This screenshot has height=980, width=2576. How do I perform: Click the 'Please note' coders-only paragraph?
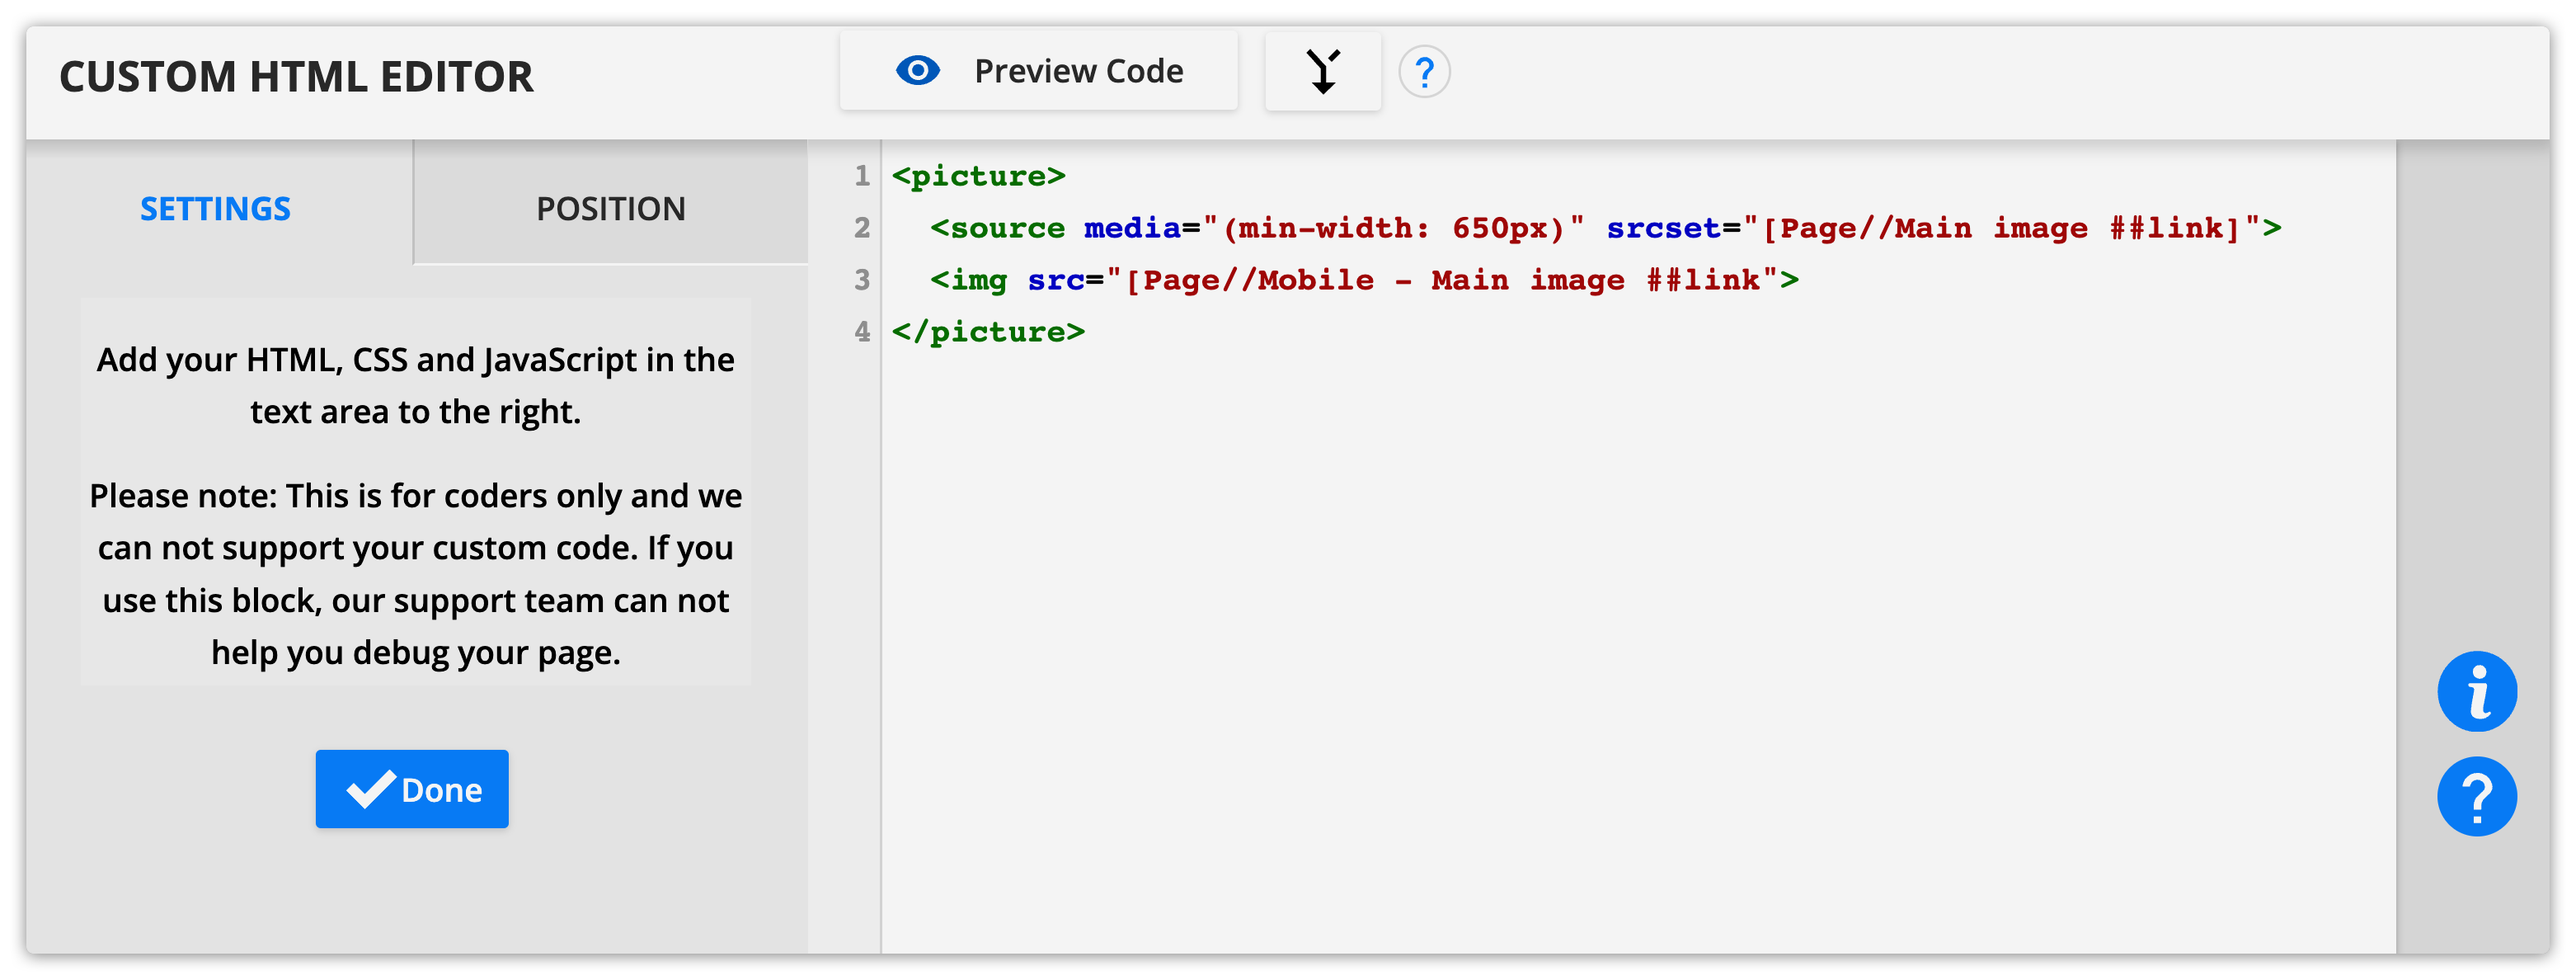416,574
